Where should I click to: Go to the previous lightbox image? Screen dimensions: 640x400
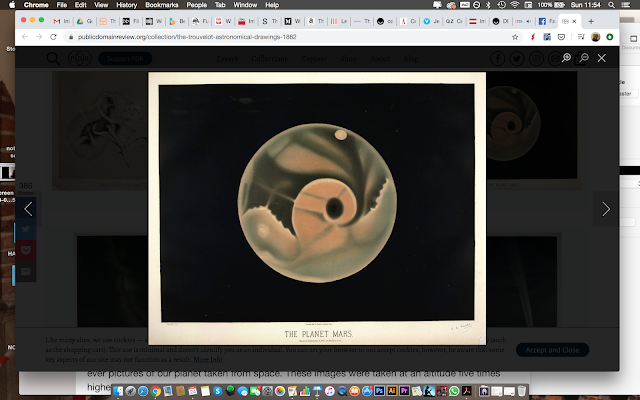pyautogui.click(x=28, y=209)
